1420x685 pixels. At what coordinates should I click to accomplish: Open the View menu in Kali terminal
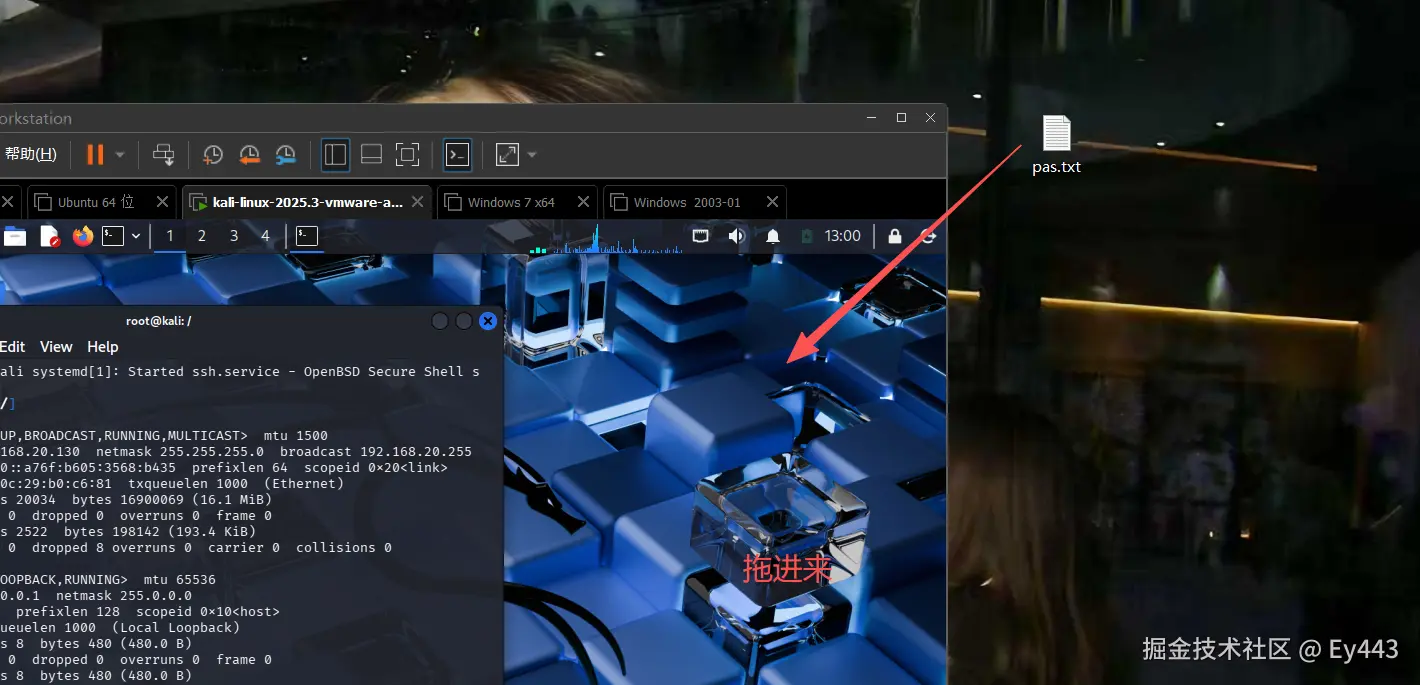coord(56,347)
